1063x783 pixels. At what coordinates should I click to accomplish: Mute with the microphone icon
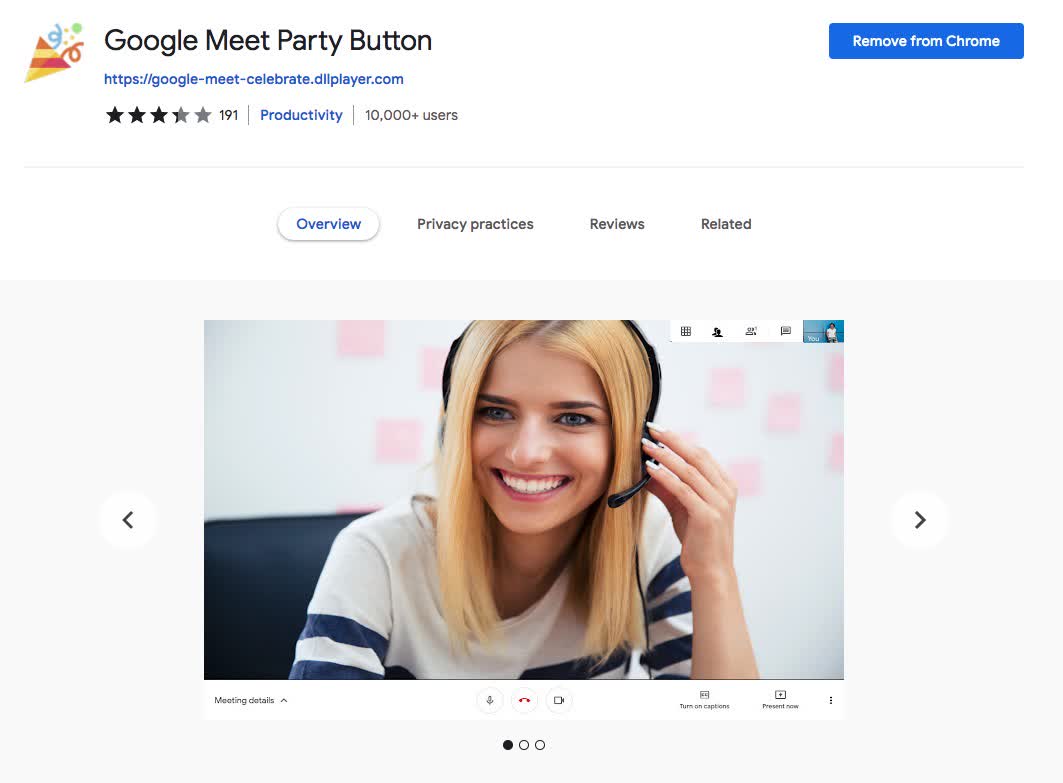click(x=490, y=700)
